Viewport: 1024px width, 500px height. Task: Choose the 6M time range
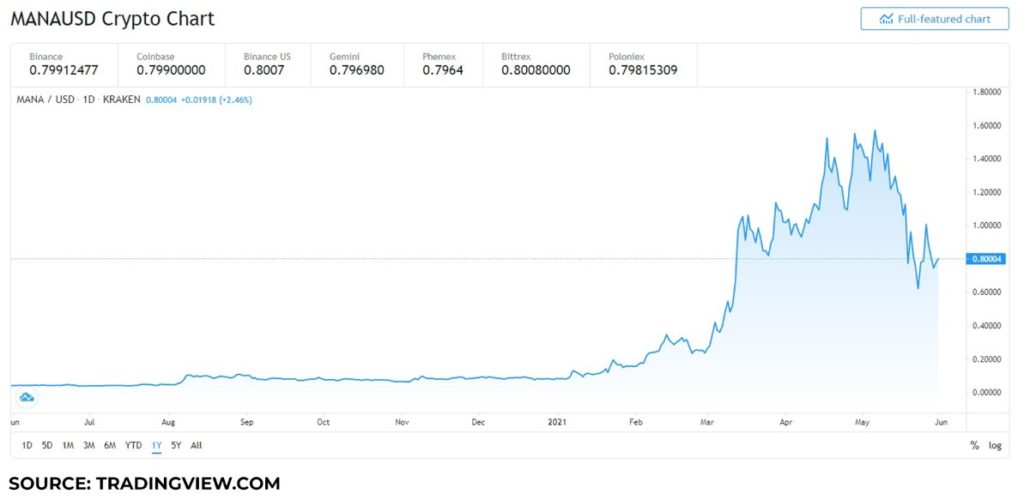point(110,445)
